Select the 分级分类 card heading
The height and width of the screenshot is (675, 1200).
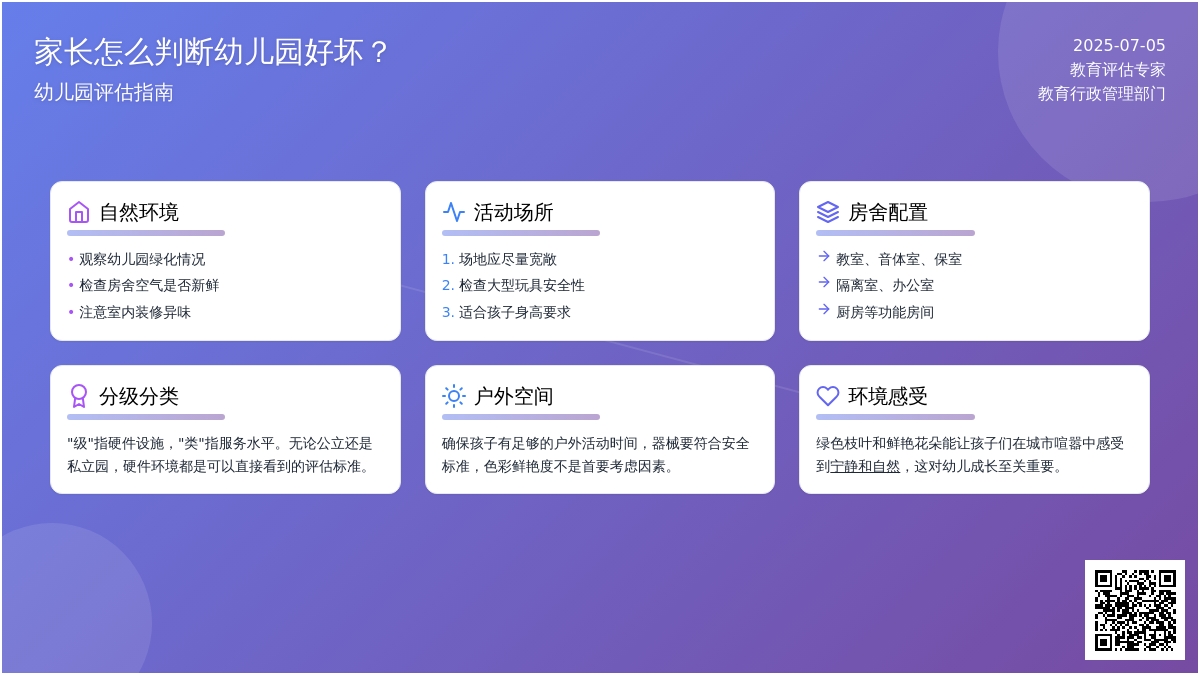tap(139, 396)
